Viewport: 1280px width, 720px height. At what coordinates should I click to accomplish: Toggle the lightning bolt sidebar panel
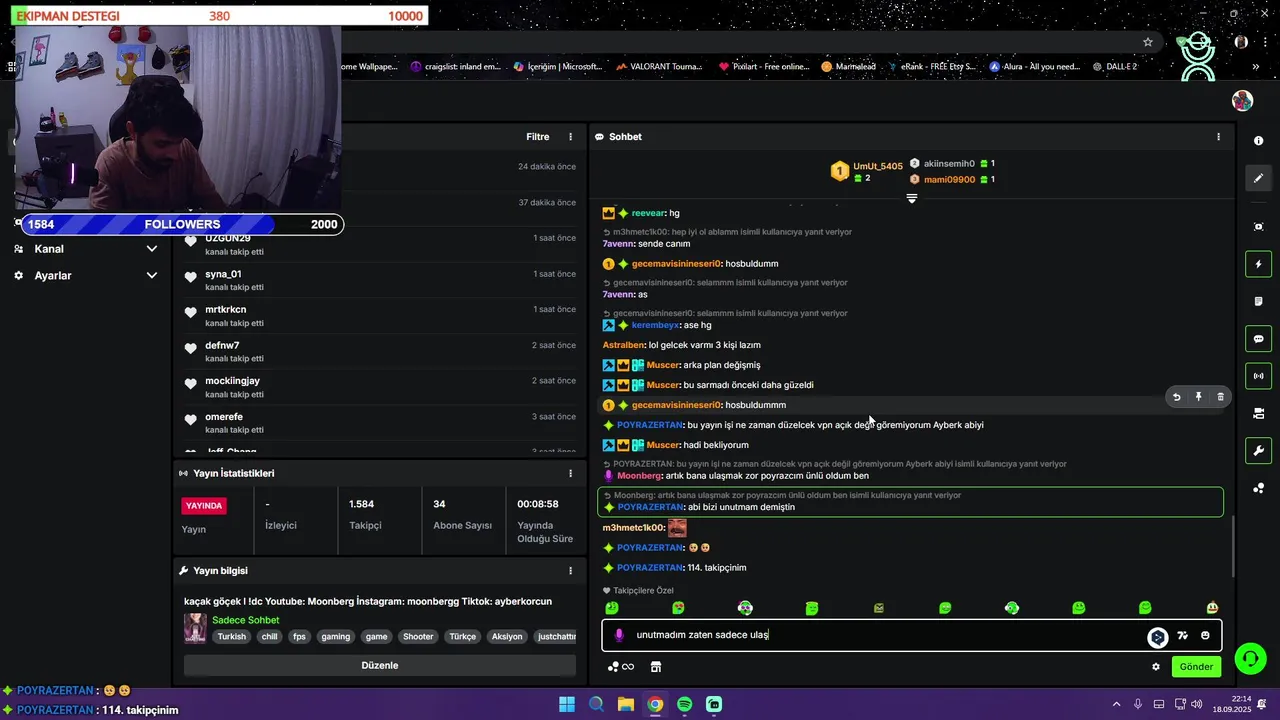click(x=1258, y=264)
